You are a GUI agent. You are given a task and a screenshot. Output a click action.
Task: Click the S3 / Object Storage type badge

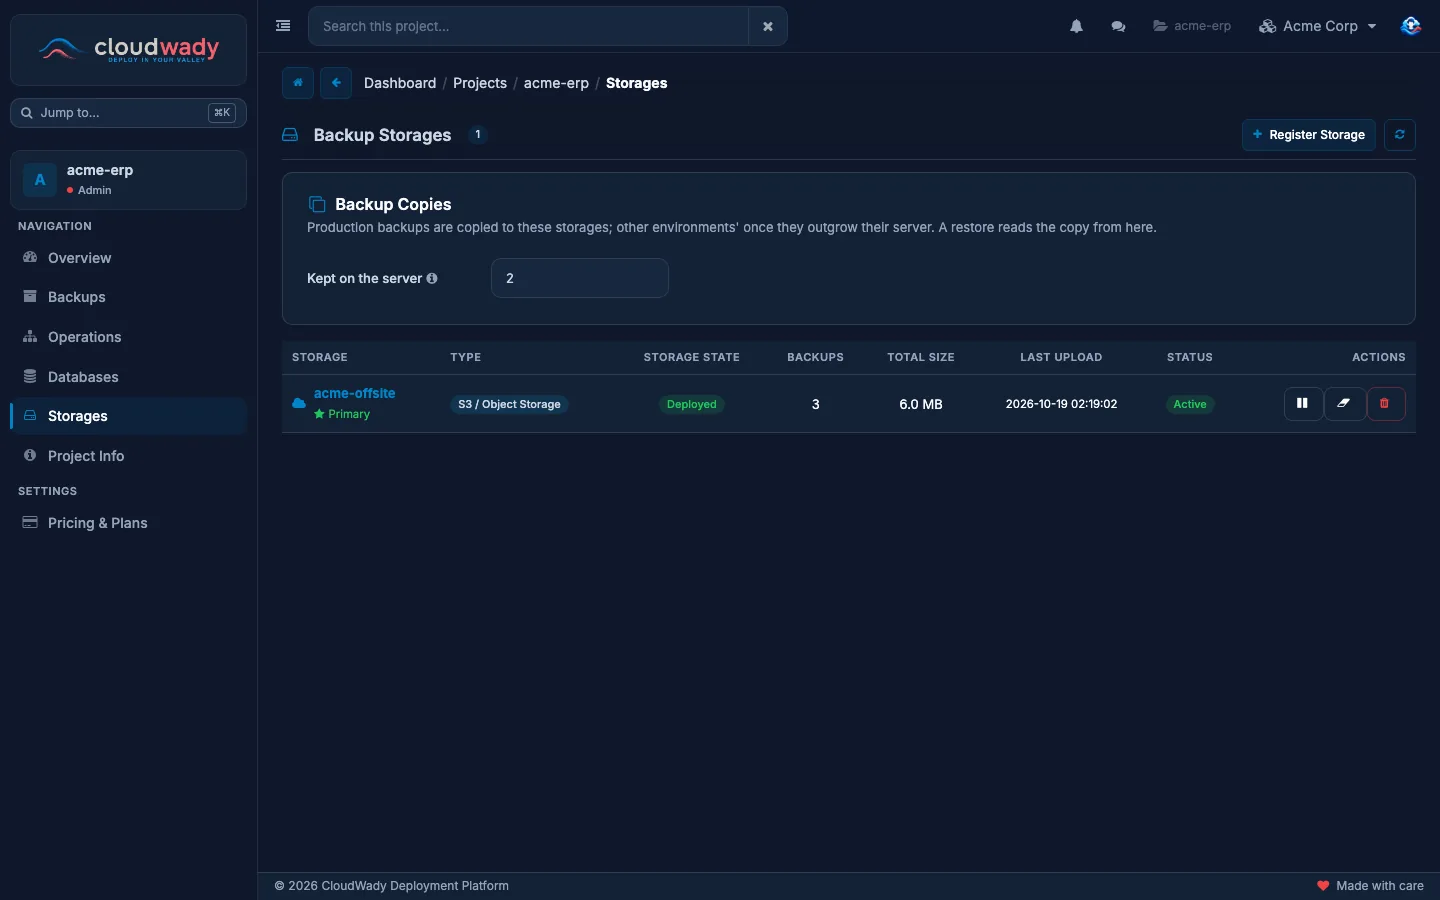[x=509, y=404]
